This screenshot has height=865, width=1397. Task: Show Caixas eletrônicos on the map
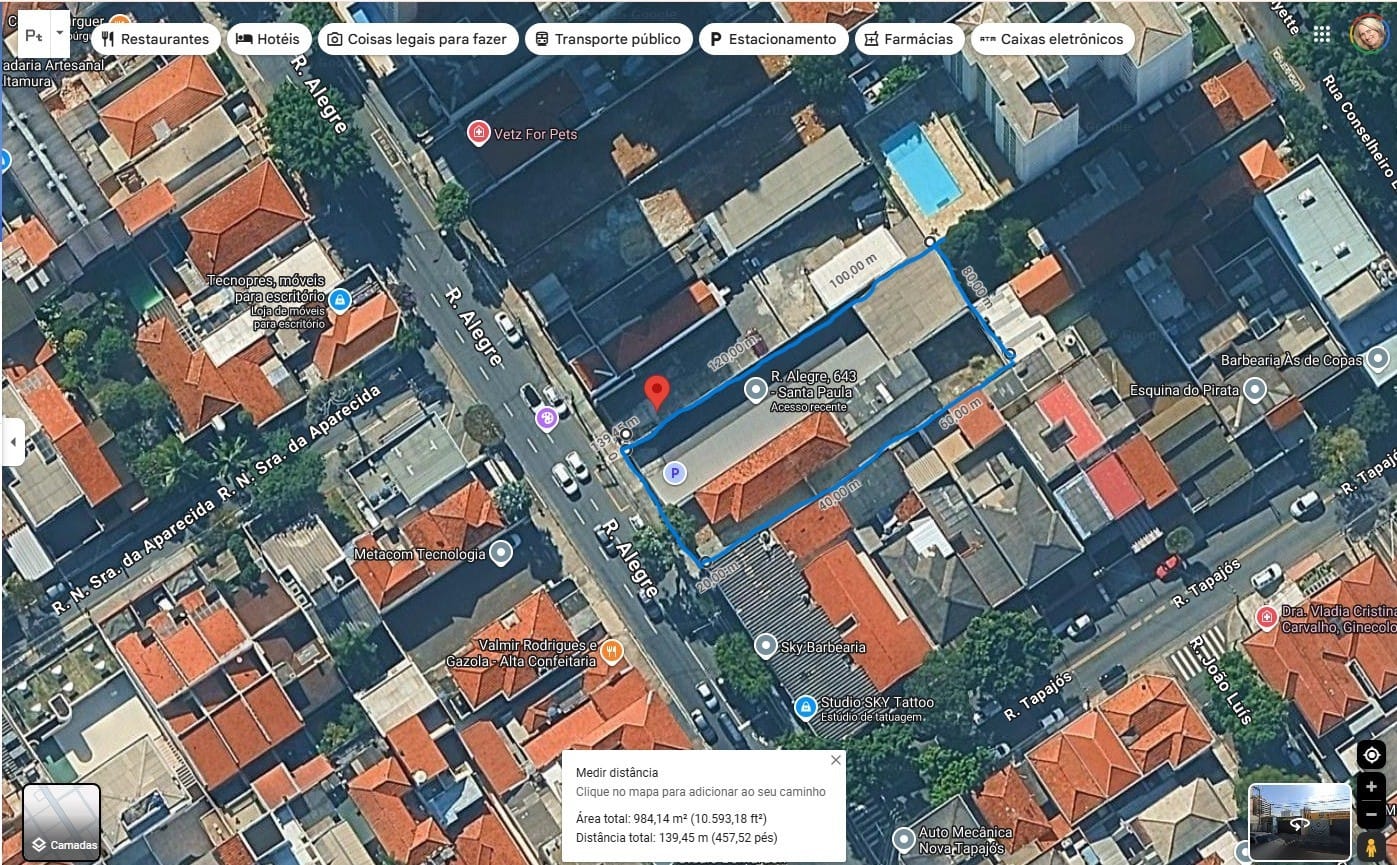pos(1052,39)
